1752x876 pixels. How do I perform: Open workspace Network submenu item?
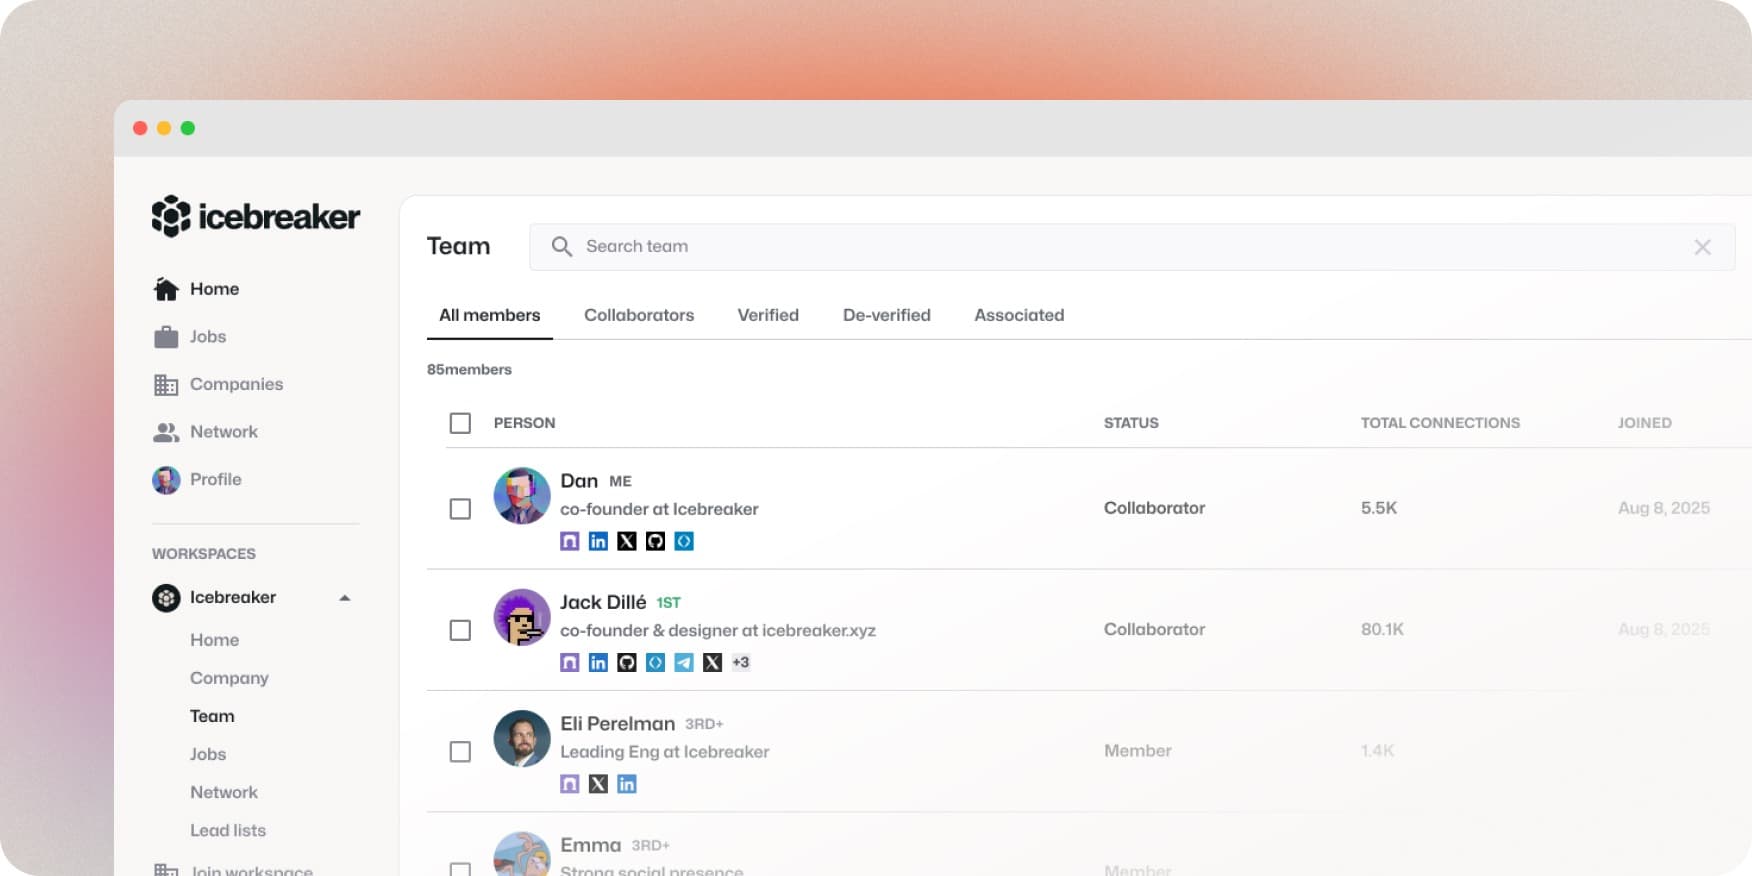pyautogui.click(x=224, y=792)
